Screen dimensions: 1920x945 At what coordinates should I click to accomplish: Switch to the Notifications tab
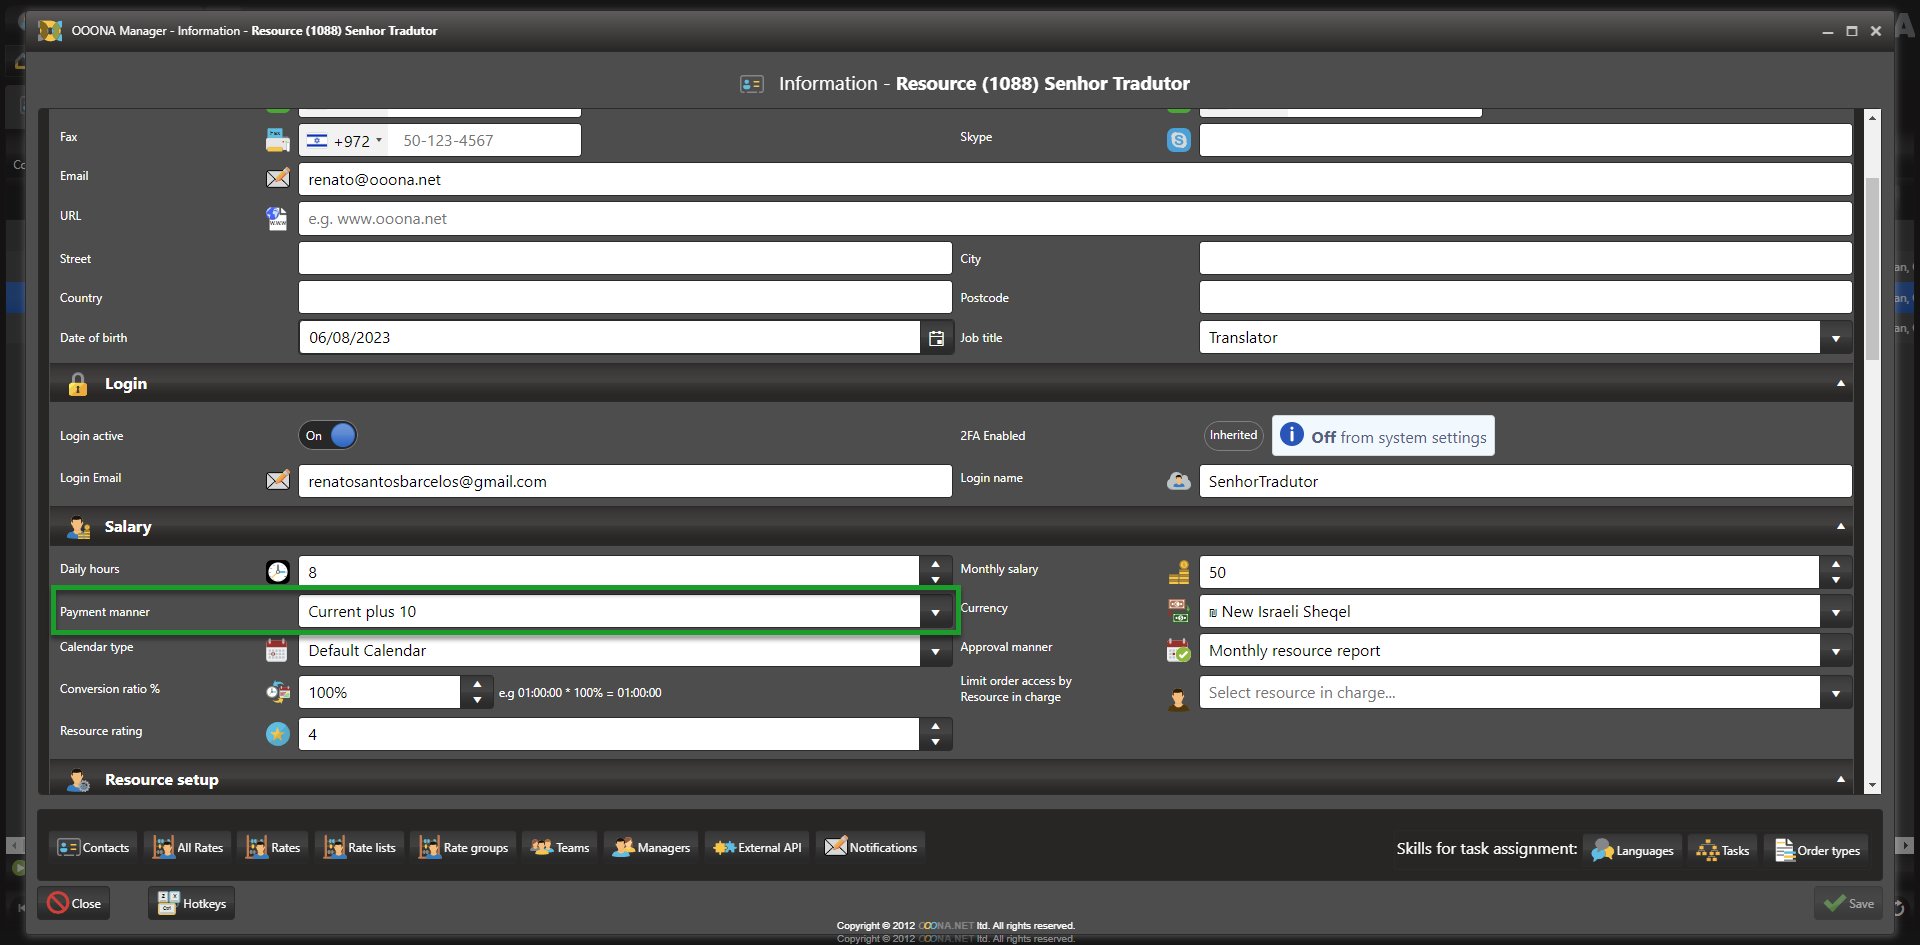[871, 848]
